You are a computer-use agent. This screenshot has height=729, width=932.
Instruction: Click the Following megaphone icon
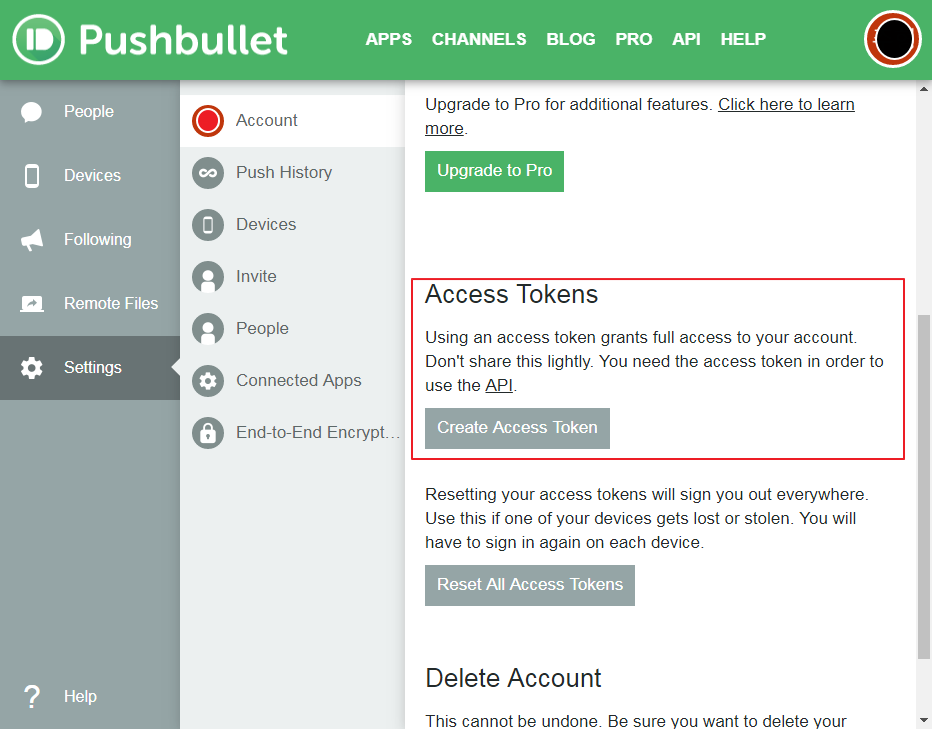pyautogui.click(x=32, y=240)
